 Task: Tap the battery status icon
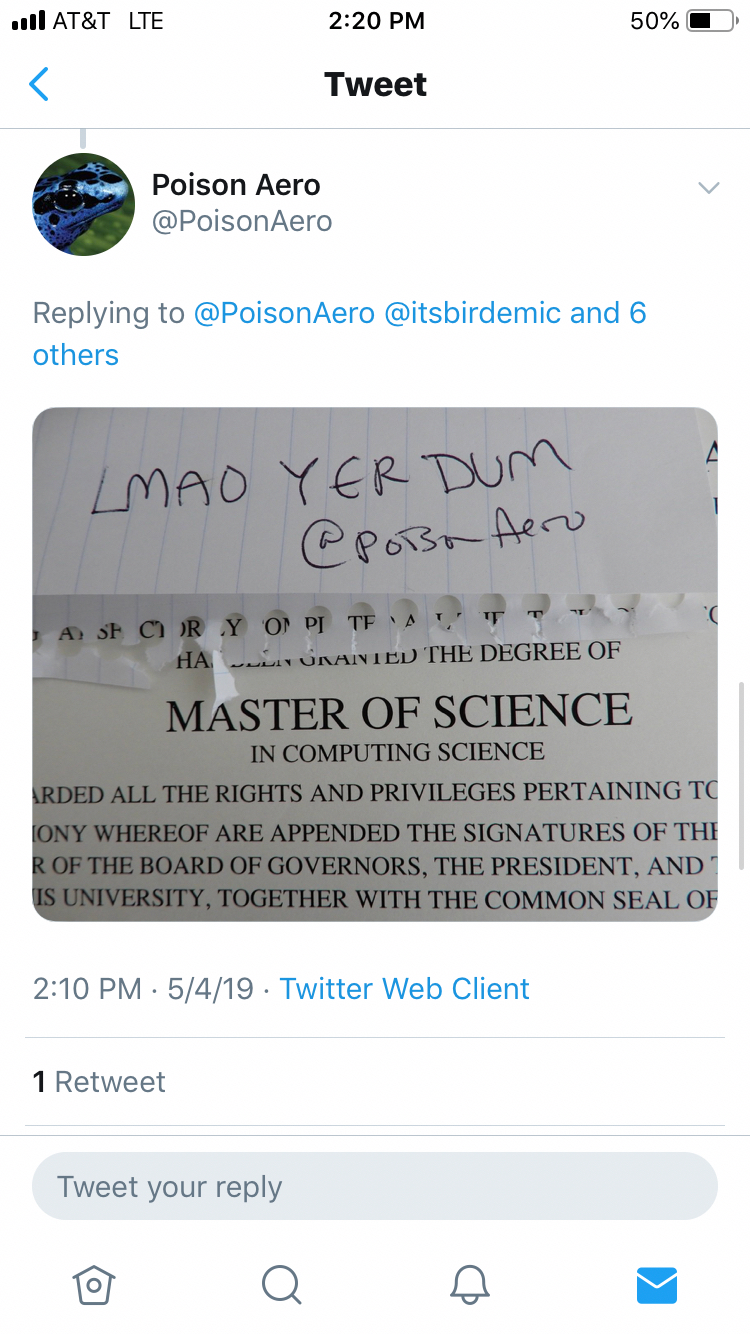712,21
